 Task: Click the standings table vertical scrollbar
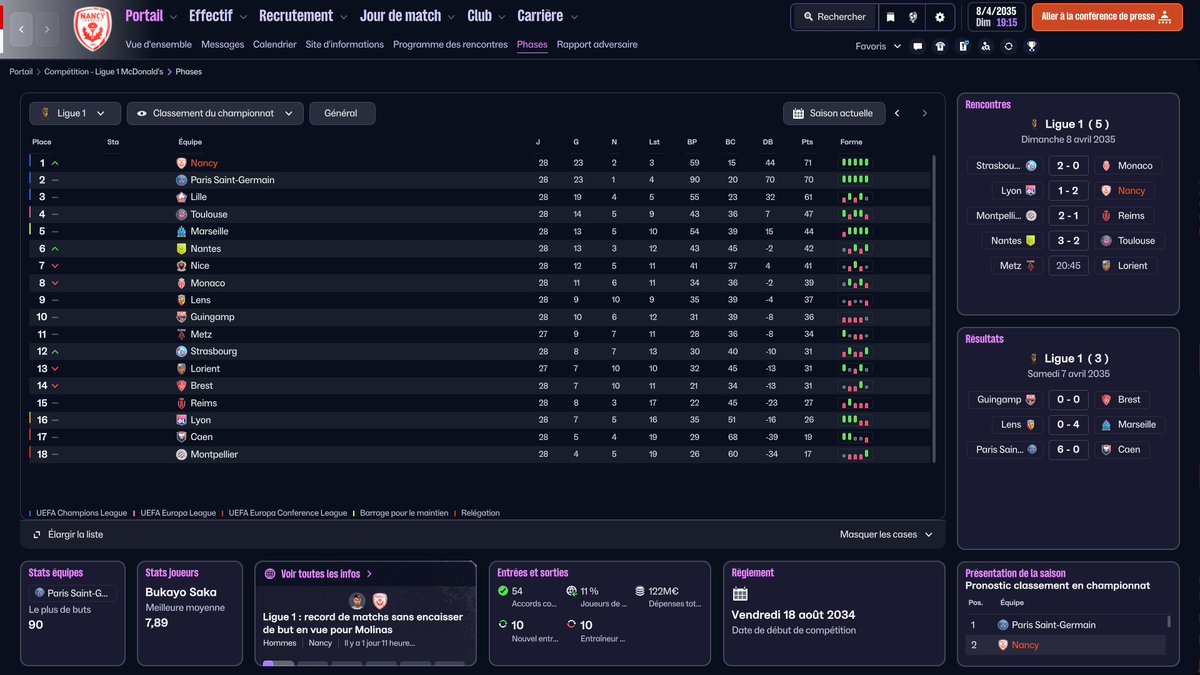[935, 308]
